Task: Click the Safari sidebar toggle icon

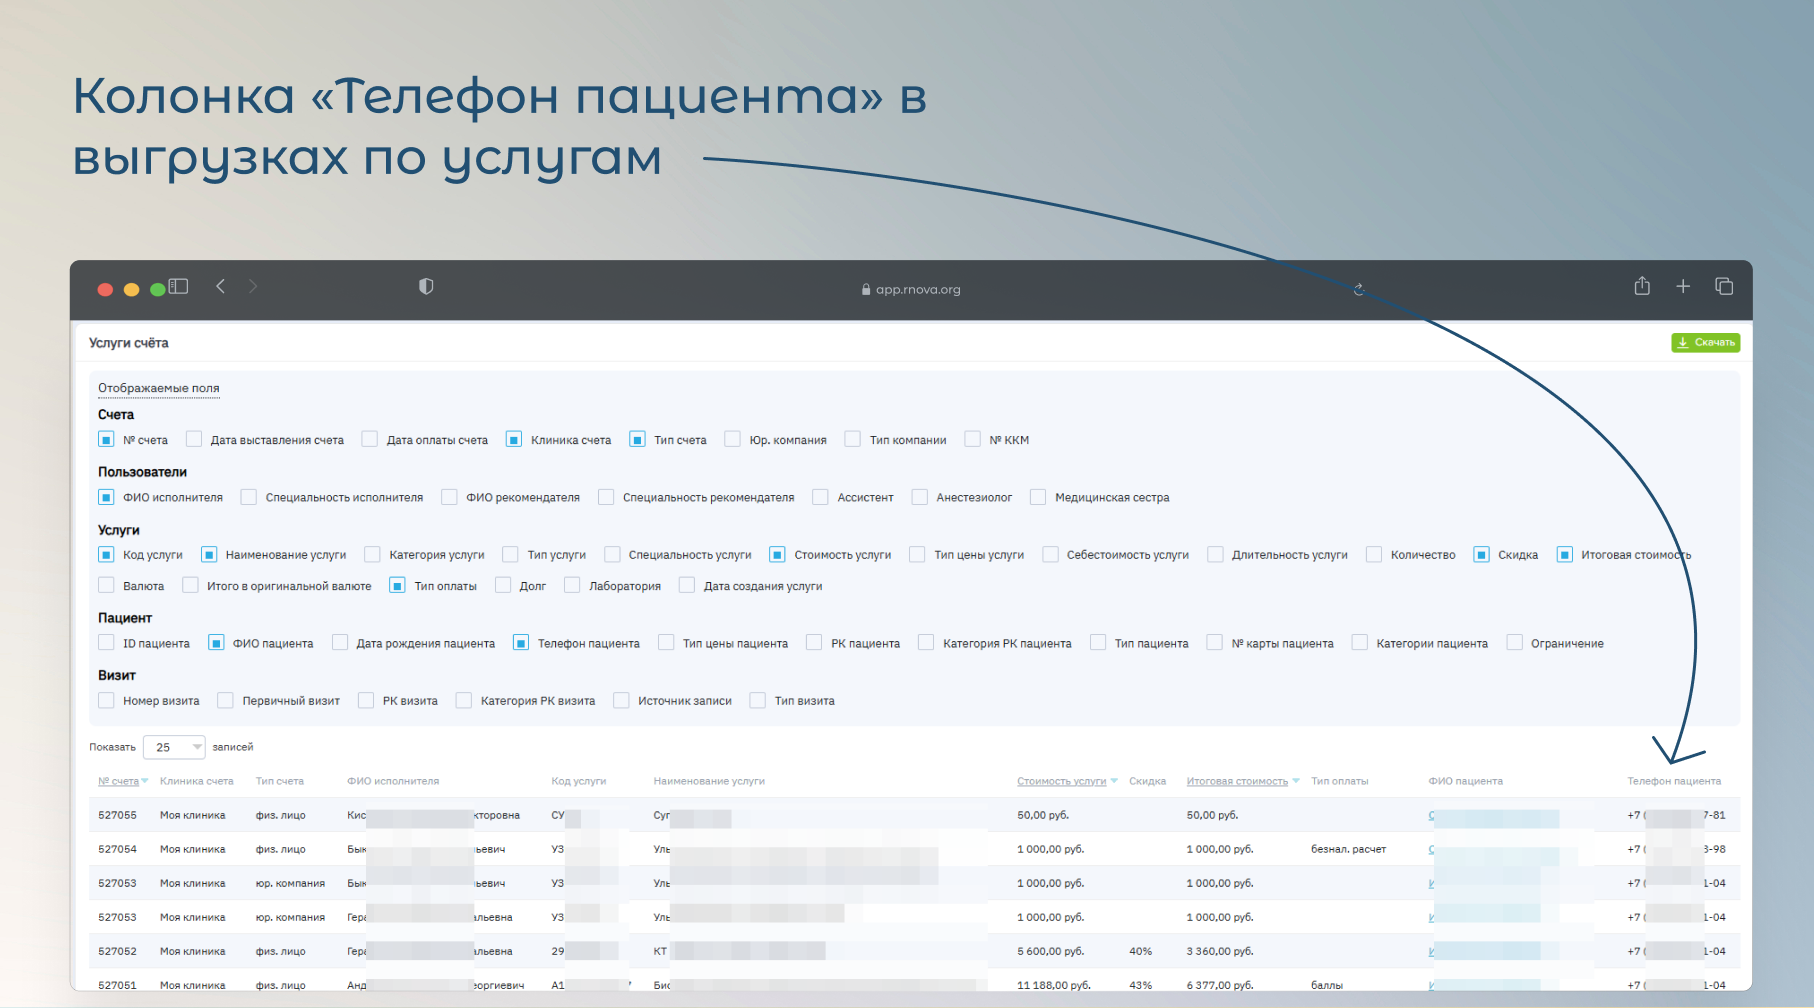Action: (178, 287)
